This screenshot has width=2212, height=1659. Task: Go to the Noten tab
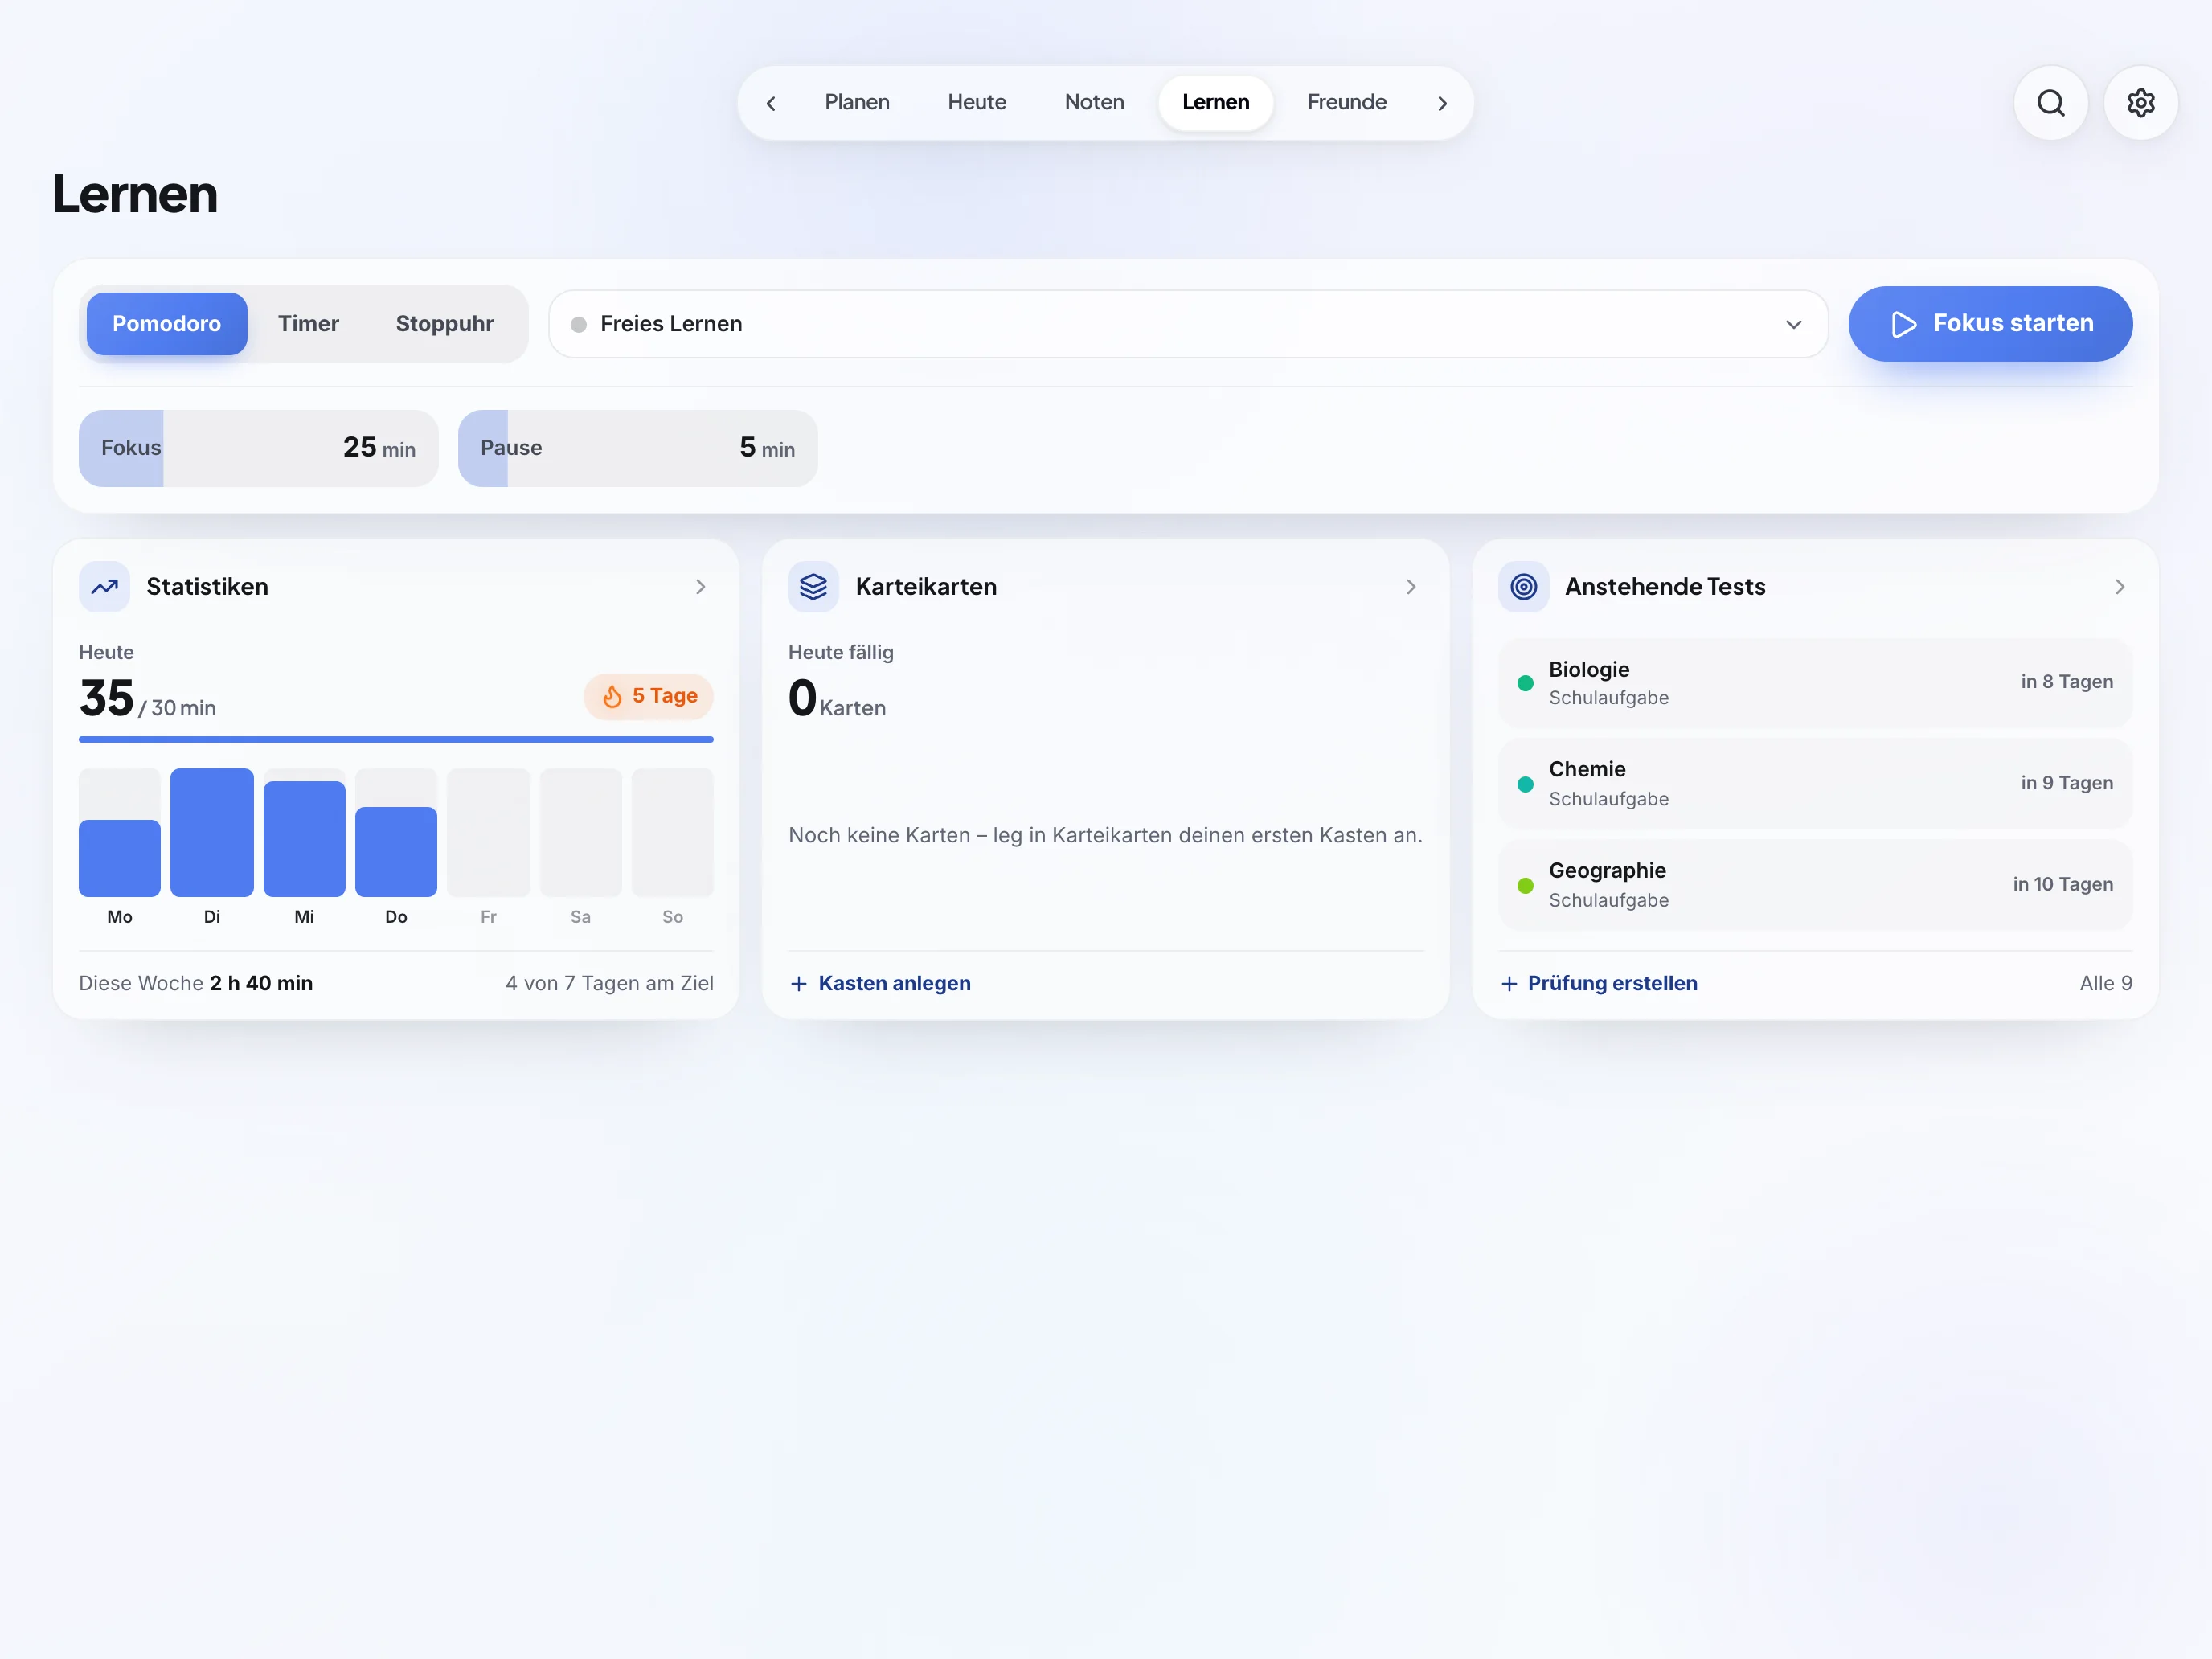[x=1094, y=102]
